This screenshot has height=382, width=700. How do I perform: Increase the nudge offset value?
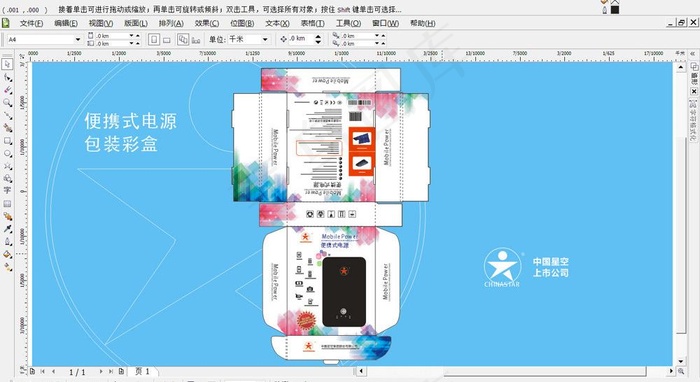[x=318, y=37]
